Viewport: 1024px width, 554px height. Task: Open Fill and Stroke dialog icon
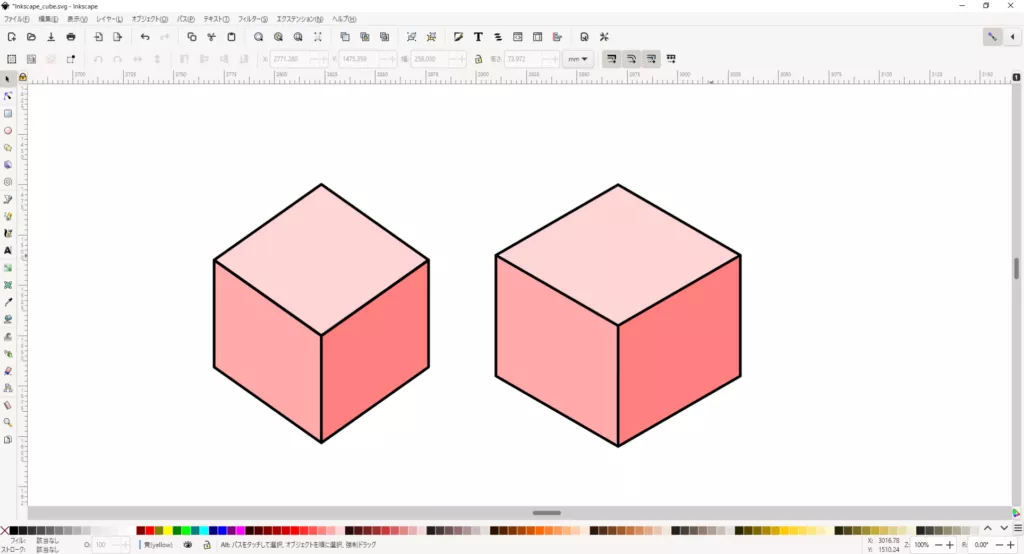click(x=458, y=37)
